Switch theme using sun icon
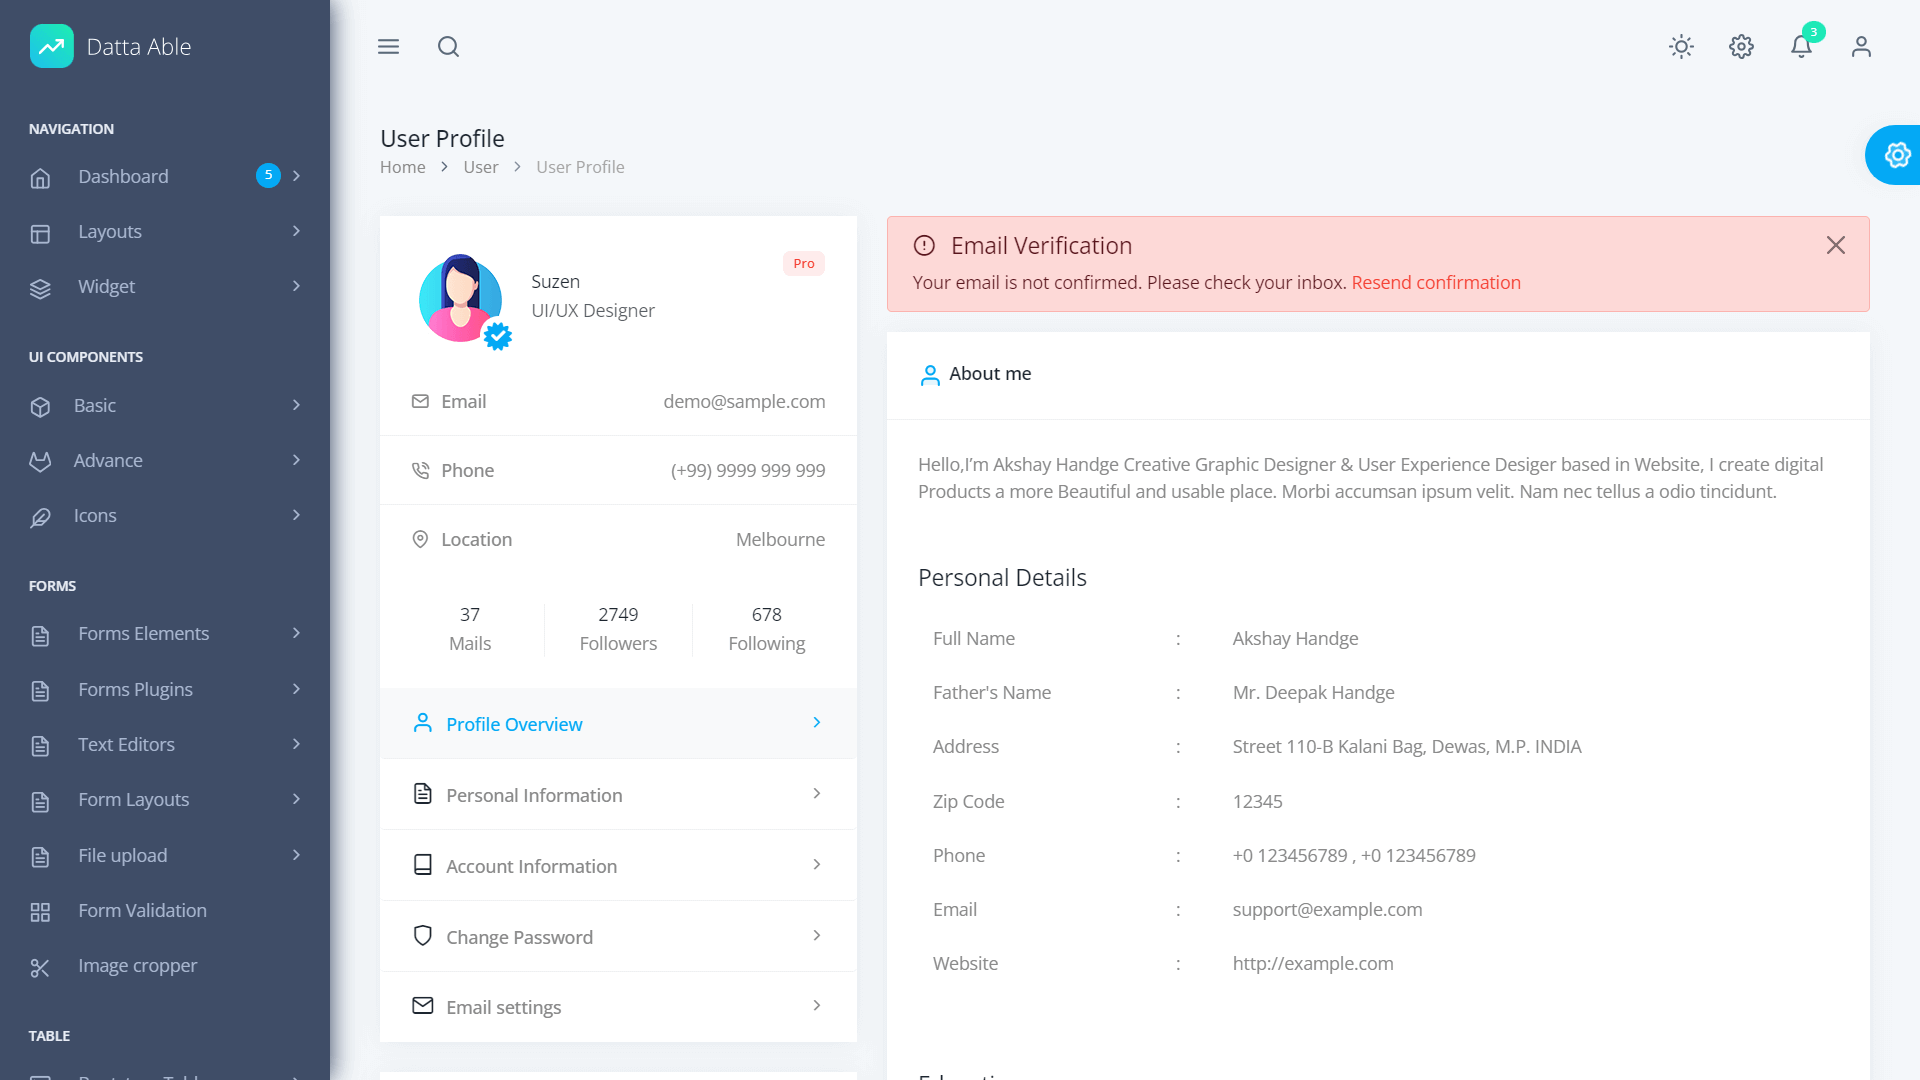 (1681, 47)
